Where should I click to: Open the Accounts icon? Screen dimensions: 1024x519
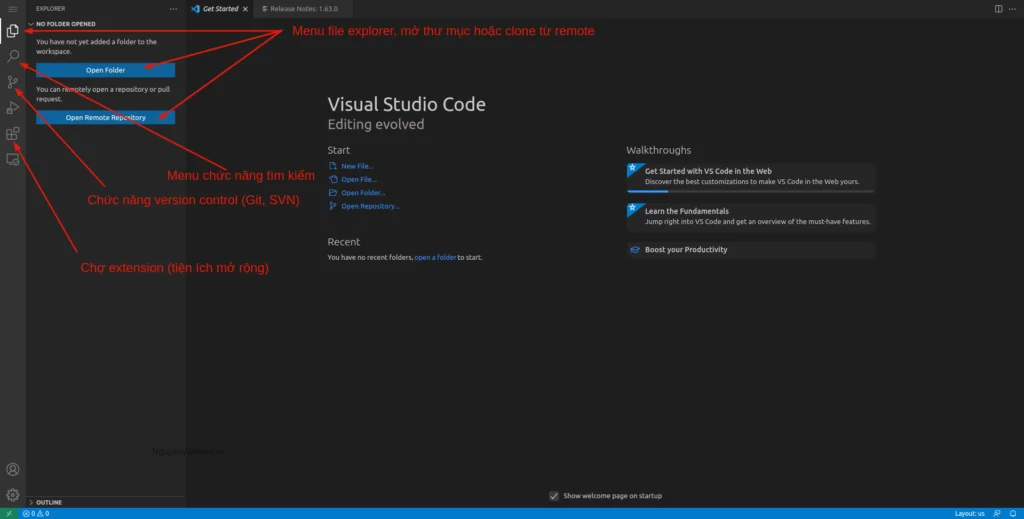(x=12, y=469)
